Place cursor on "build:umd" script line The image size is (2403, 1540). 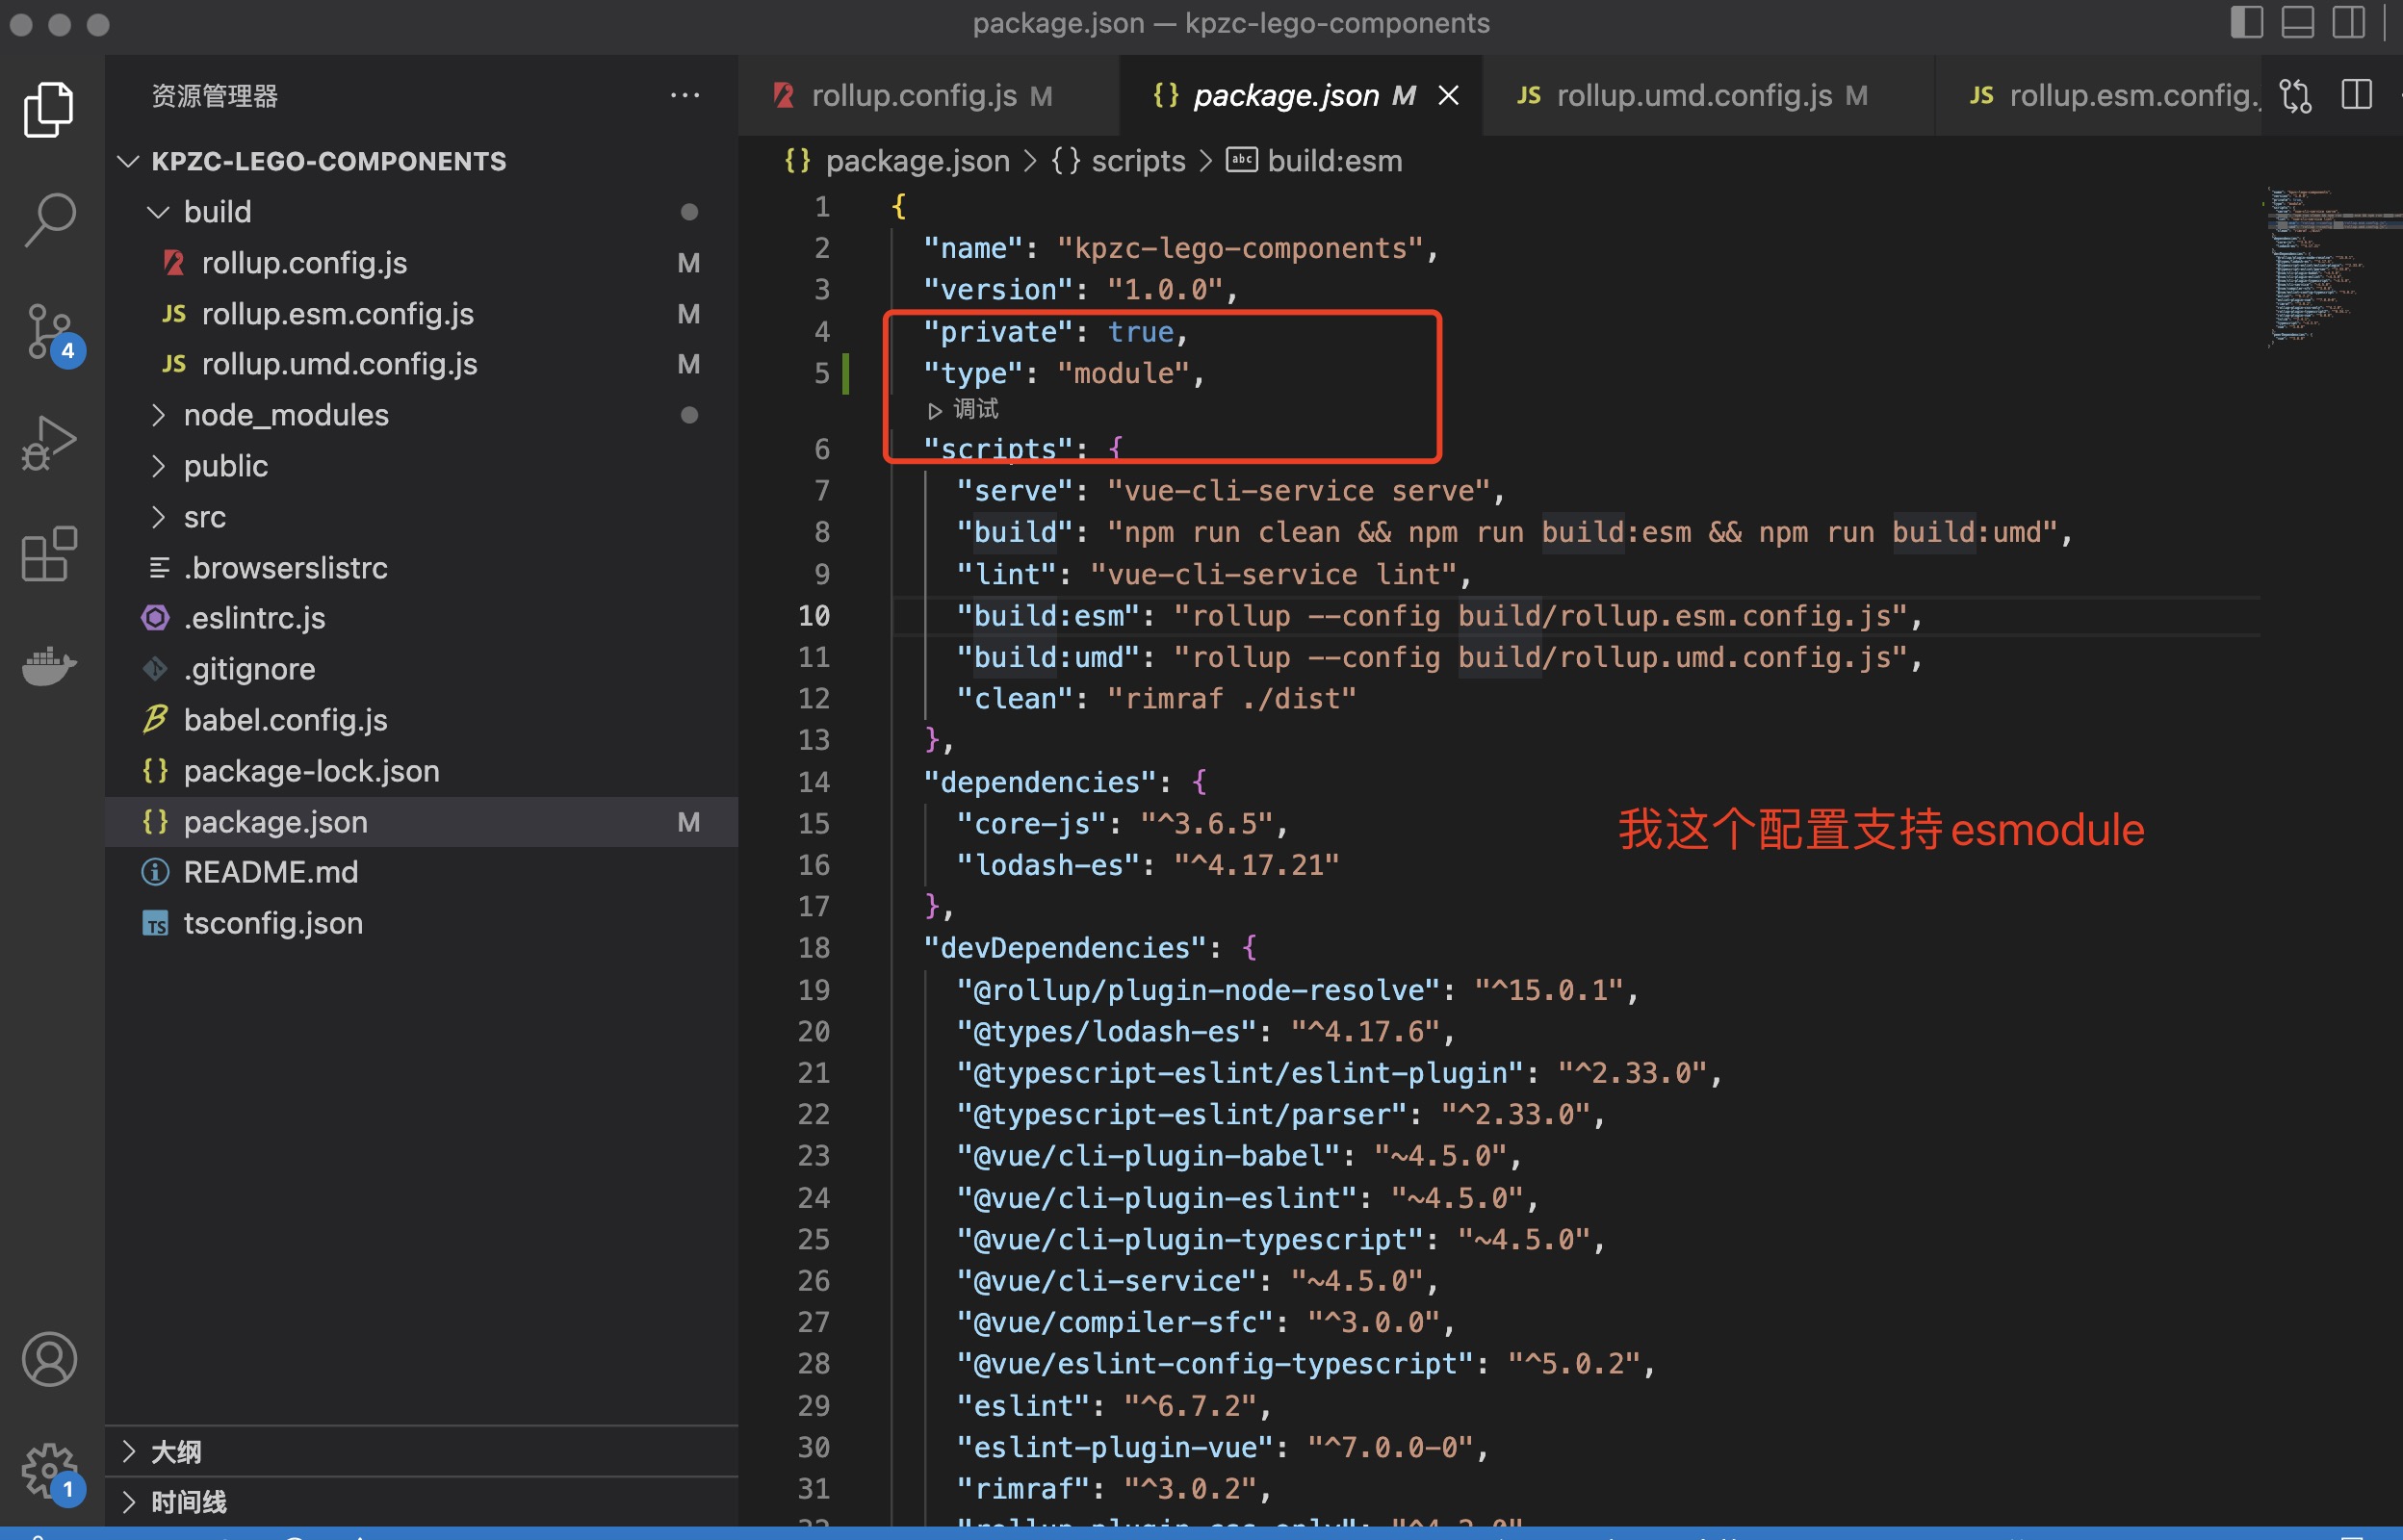[x=1438, y=658]
